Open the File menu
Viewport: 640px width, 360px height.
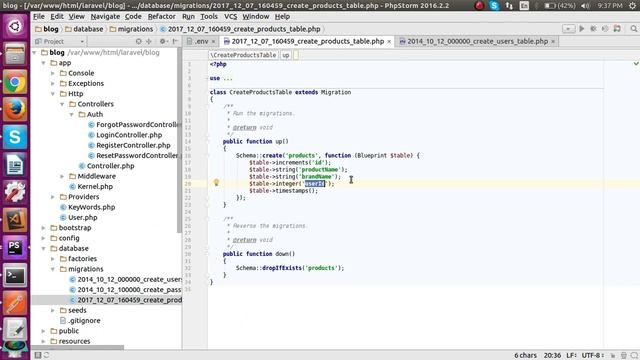pyautogui.click(x=39, y=16)
